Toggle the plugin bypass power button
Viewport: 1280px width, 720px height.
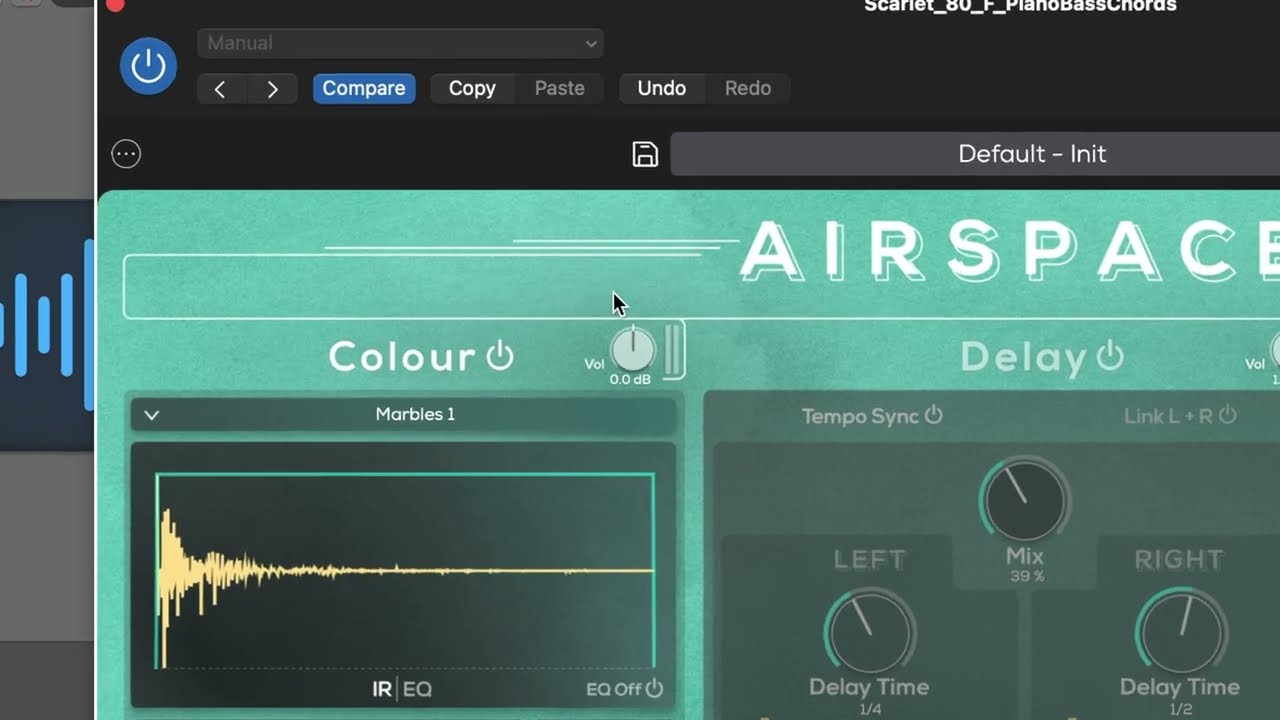148,66
